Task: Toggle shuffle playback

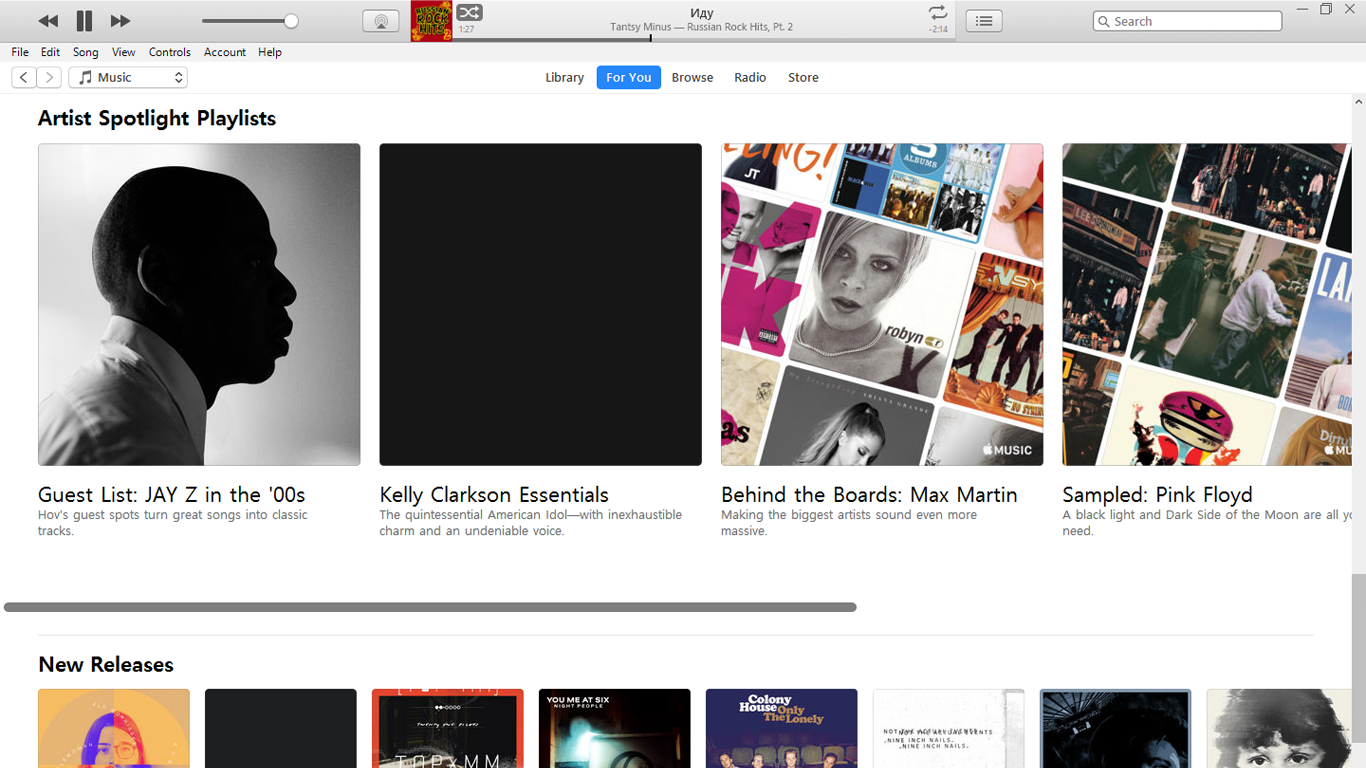Action: click(x=470, y=12)
